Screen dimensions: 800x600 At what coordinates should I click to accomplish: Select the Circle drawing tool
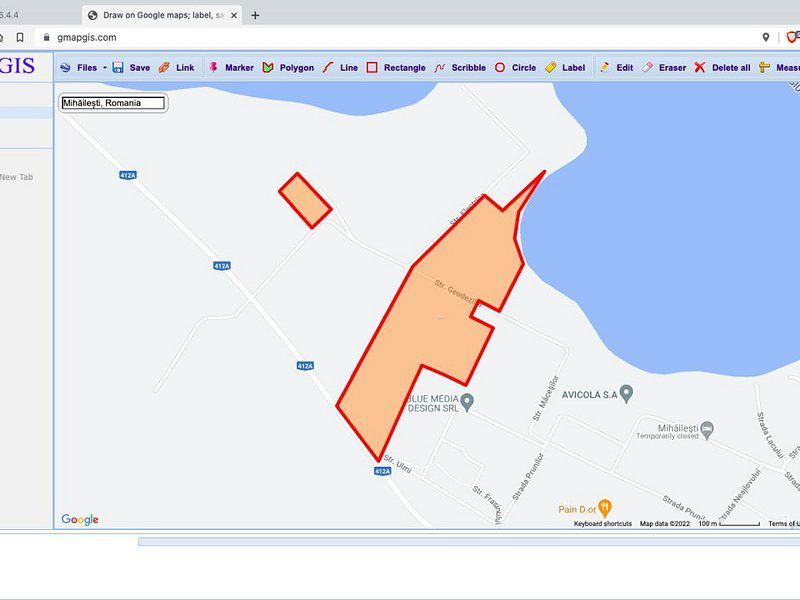515,68
